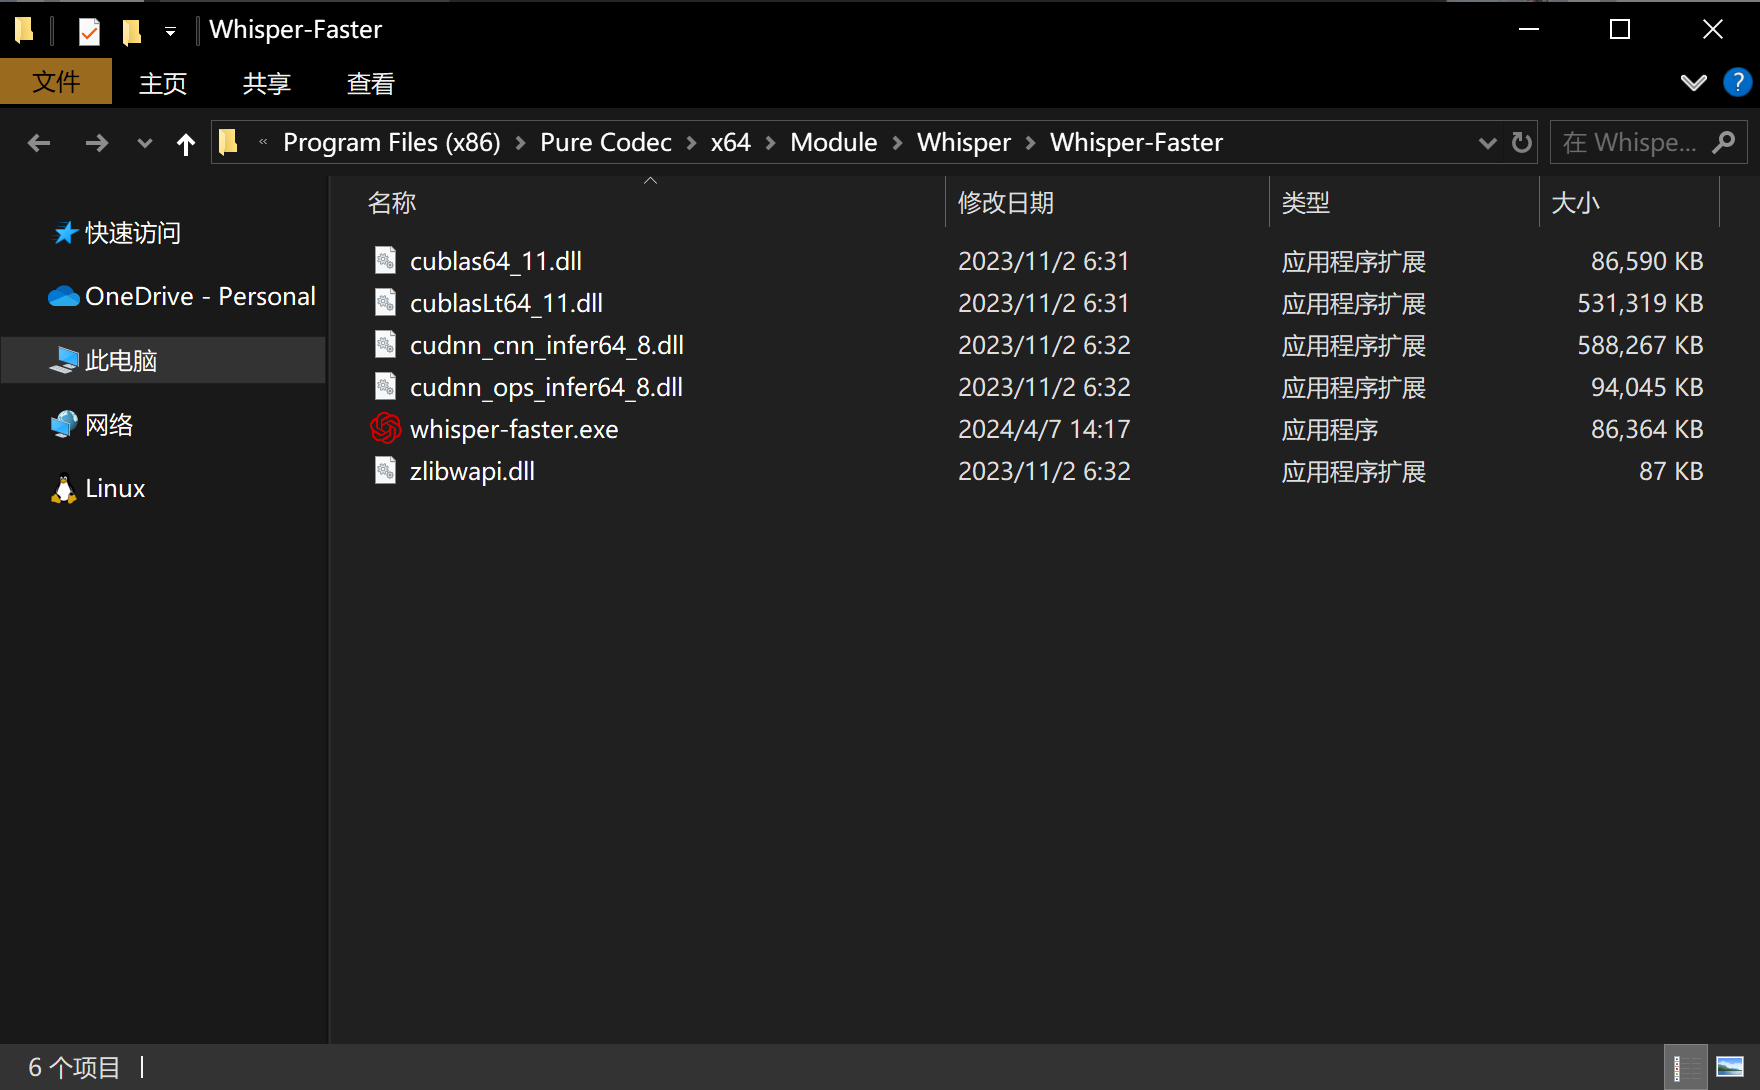Screen dimensions: 1760x1090
Task: Click the cudnn_cnn_infer64_8.dll file icon
Action: pyautogui.click(x=385, y=344)
